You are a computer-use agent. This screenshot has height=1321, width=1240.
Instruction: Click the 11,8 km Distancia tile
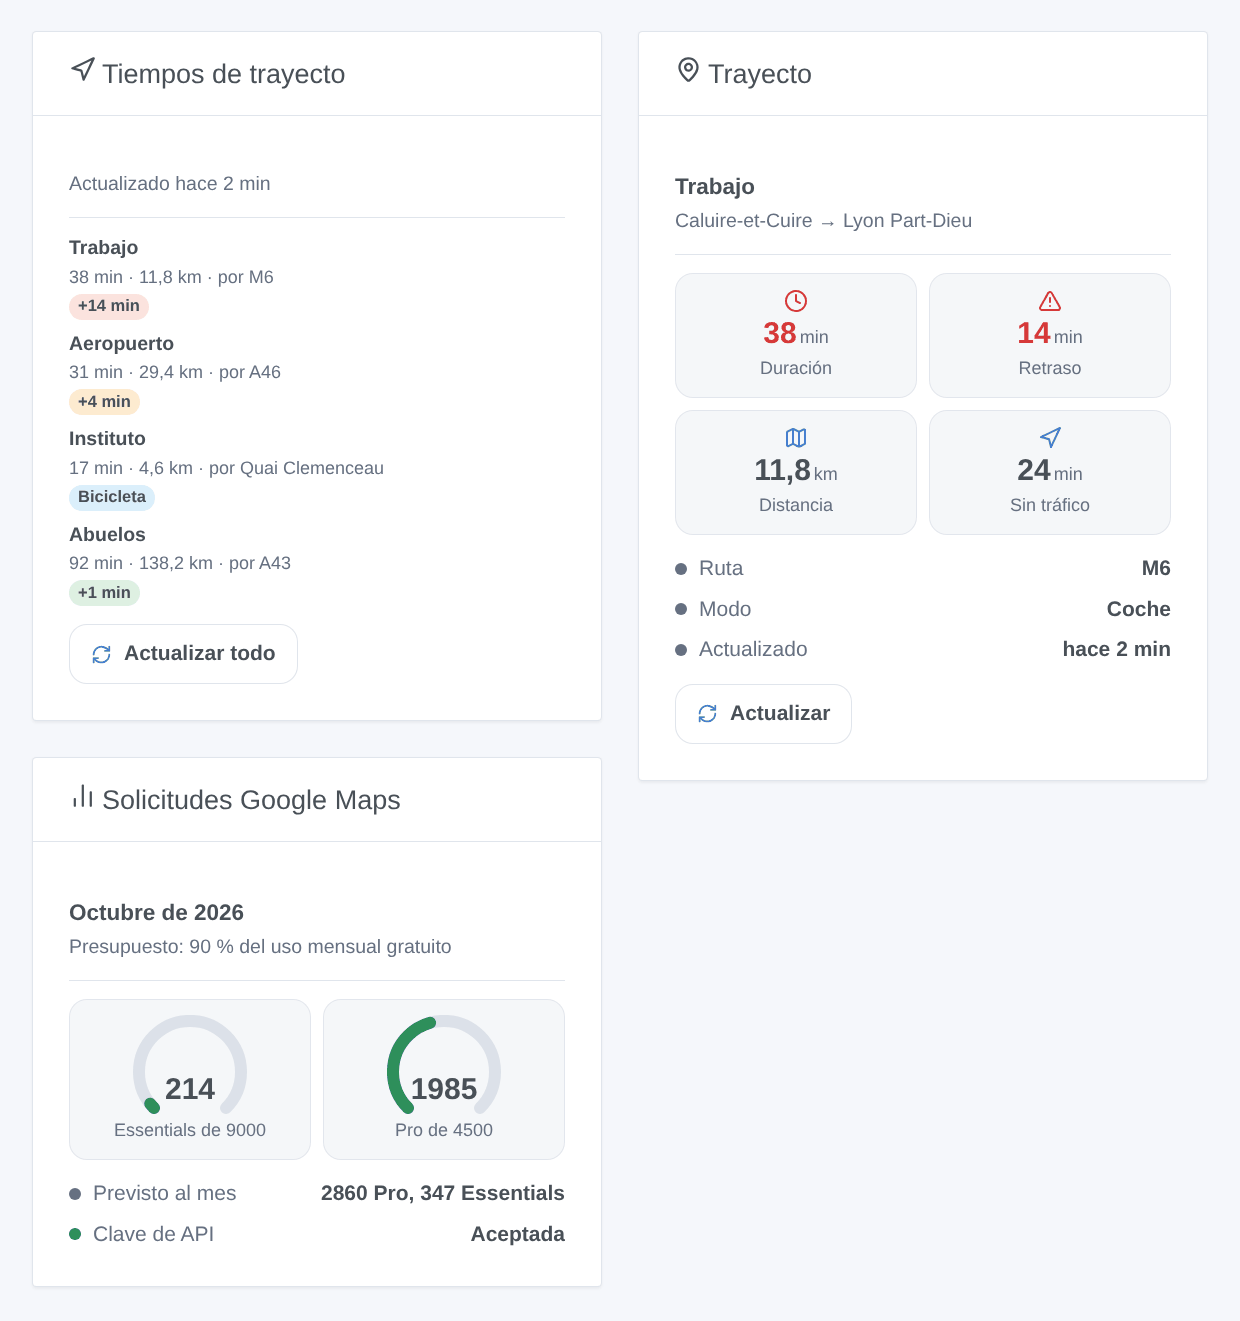pos(796,472)
